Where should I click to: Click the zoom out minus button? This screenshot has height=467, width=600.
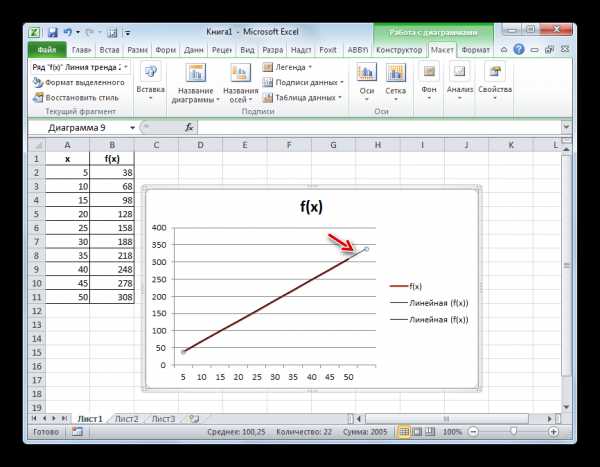tap(473, 432)
